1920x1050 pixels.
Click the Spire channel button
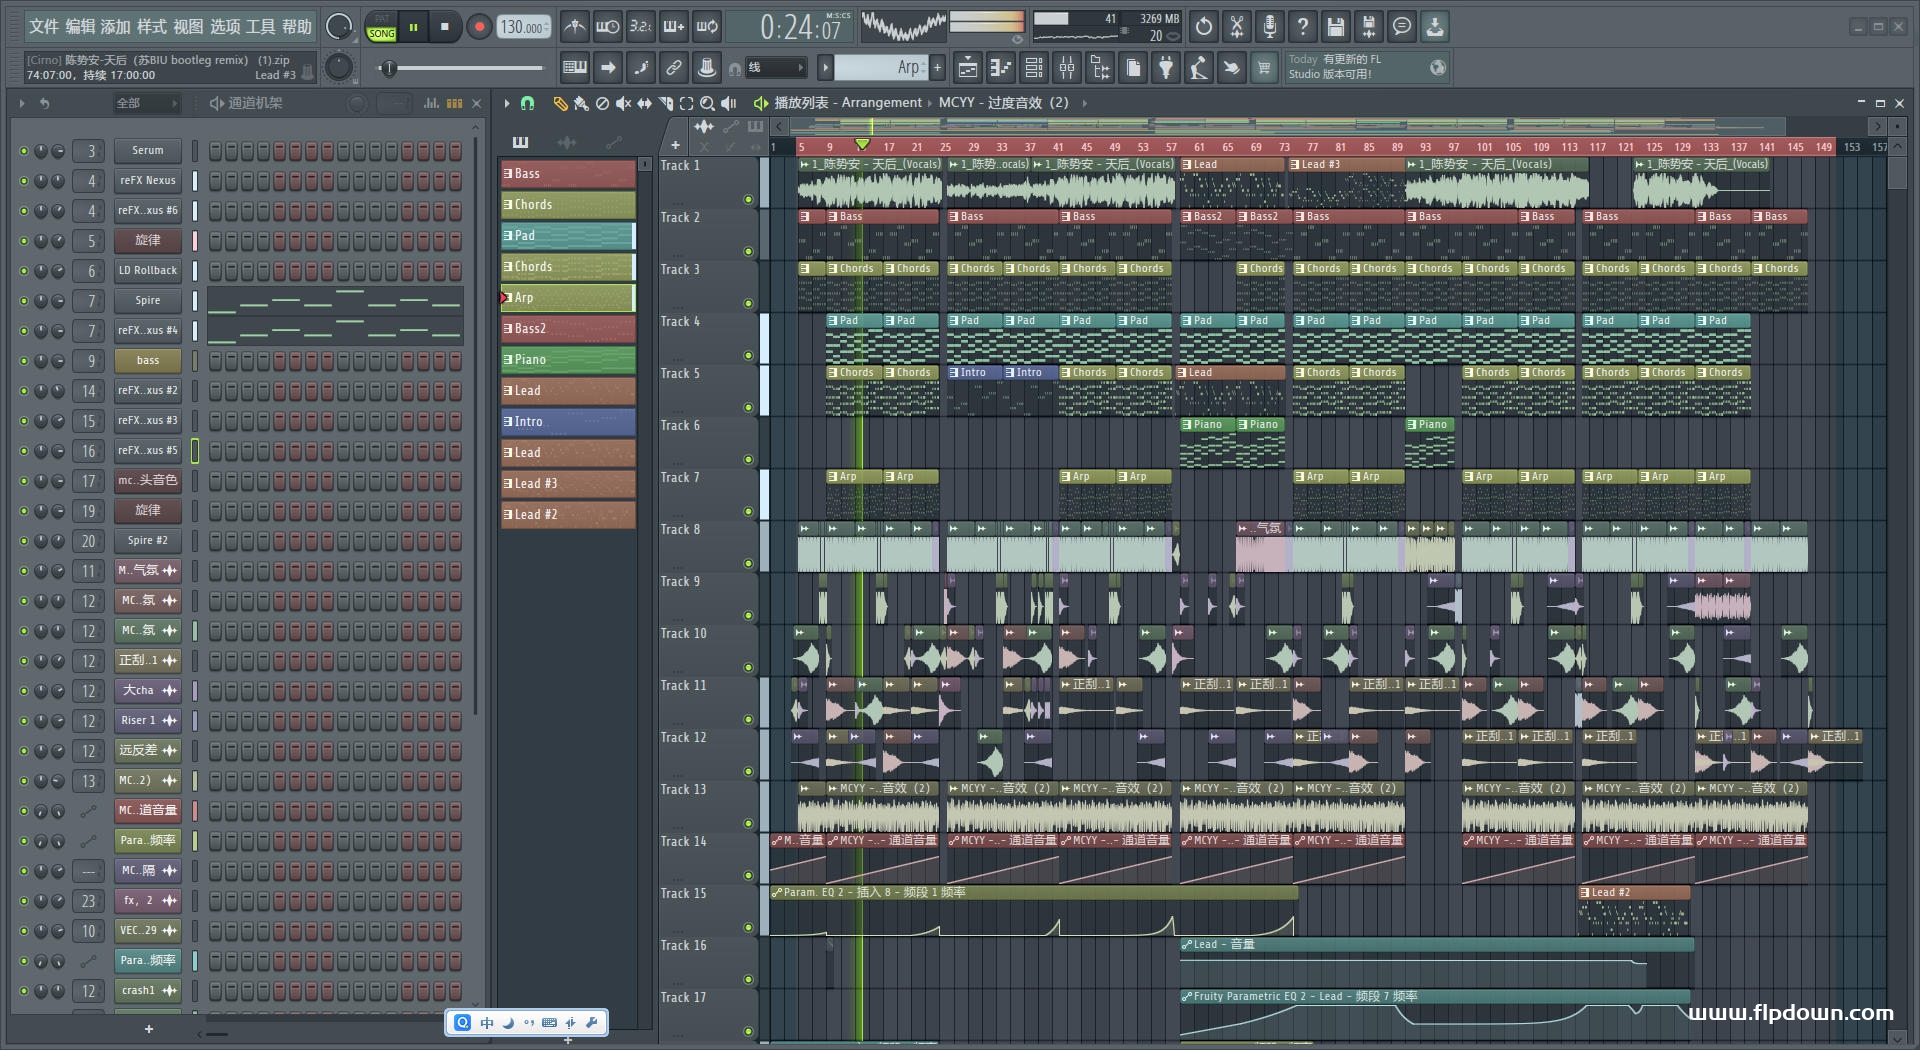[x=147, y=301]
